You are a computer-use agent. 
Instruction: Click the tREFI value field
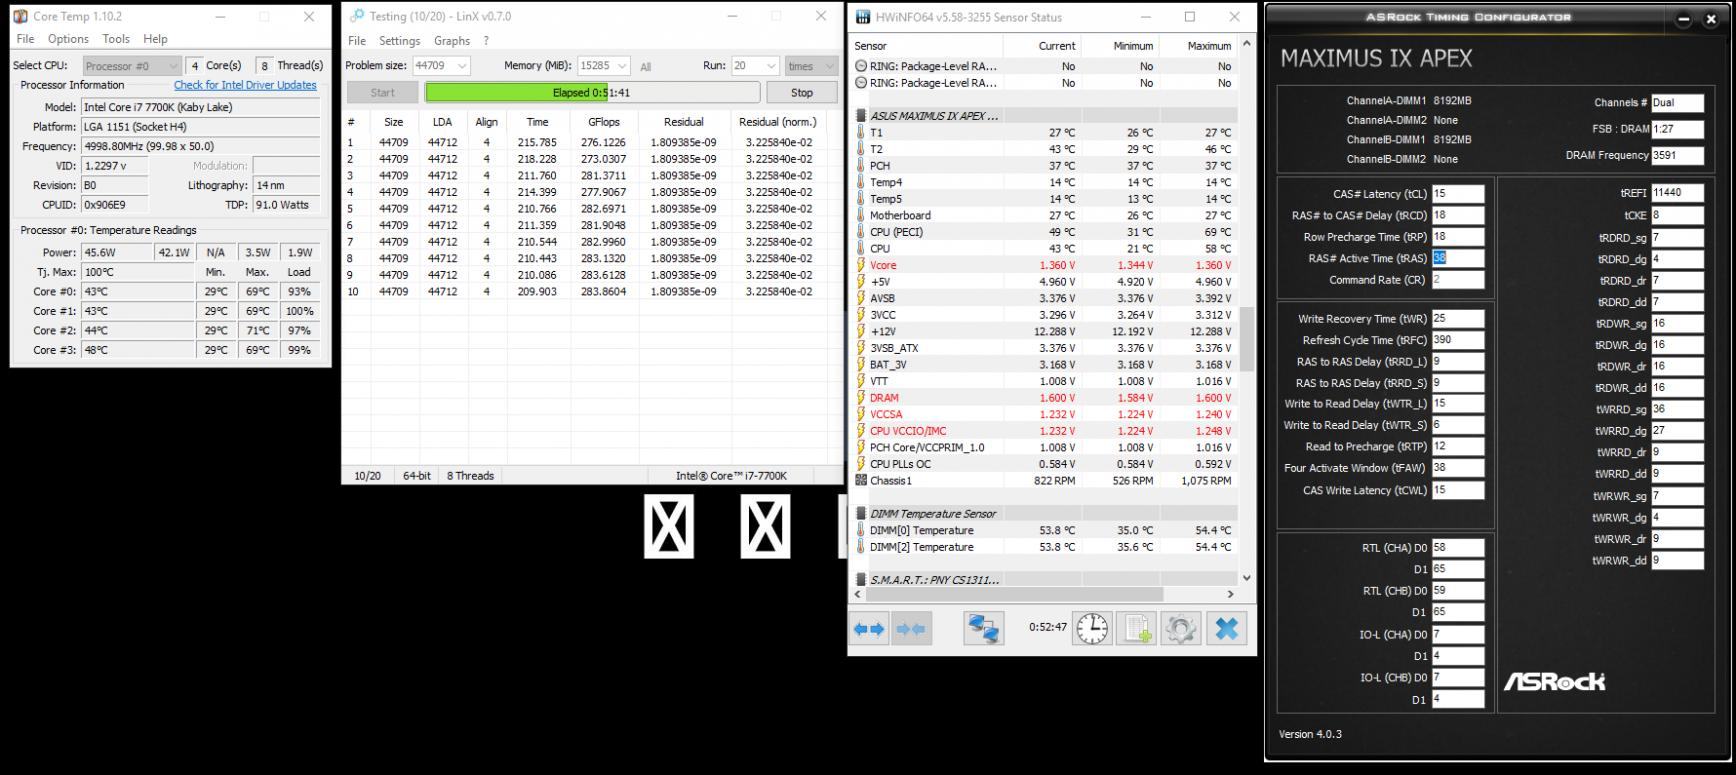click(x=1677, y=193)
